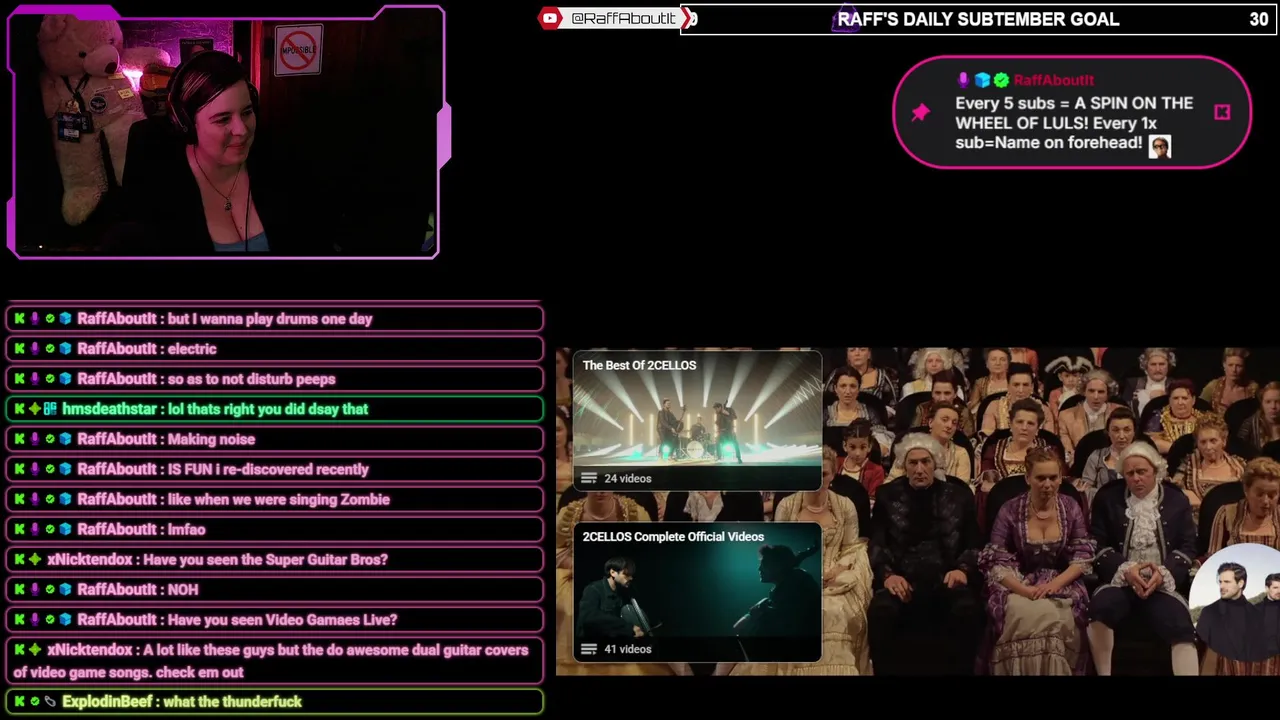Click verified check badge on ExplodinBeef row
This screenshot has height=720, width=1280.
click(x=35, y=702)
